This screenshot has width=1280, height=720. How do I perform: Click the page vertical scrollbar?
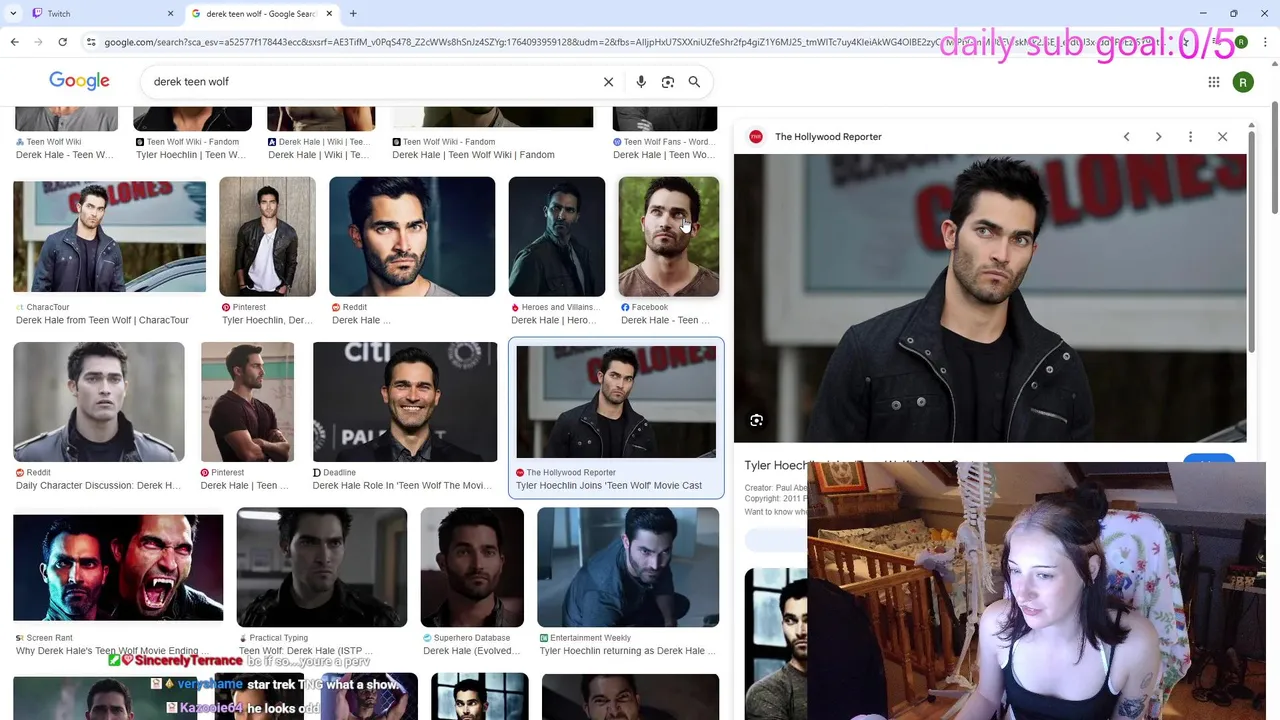tap(1274, 158)
